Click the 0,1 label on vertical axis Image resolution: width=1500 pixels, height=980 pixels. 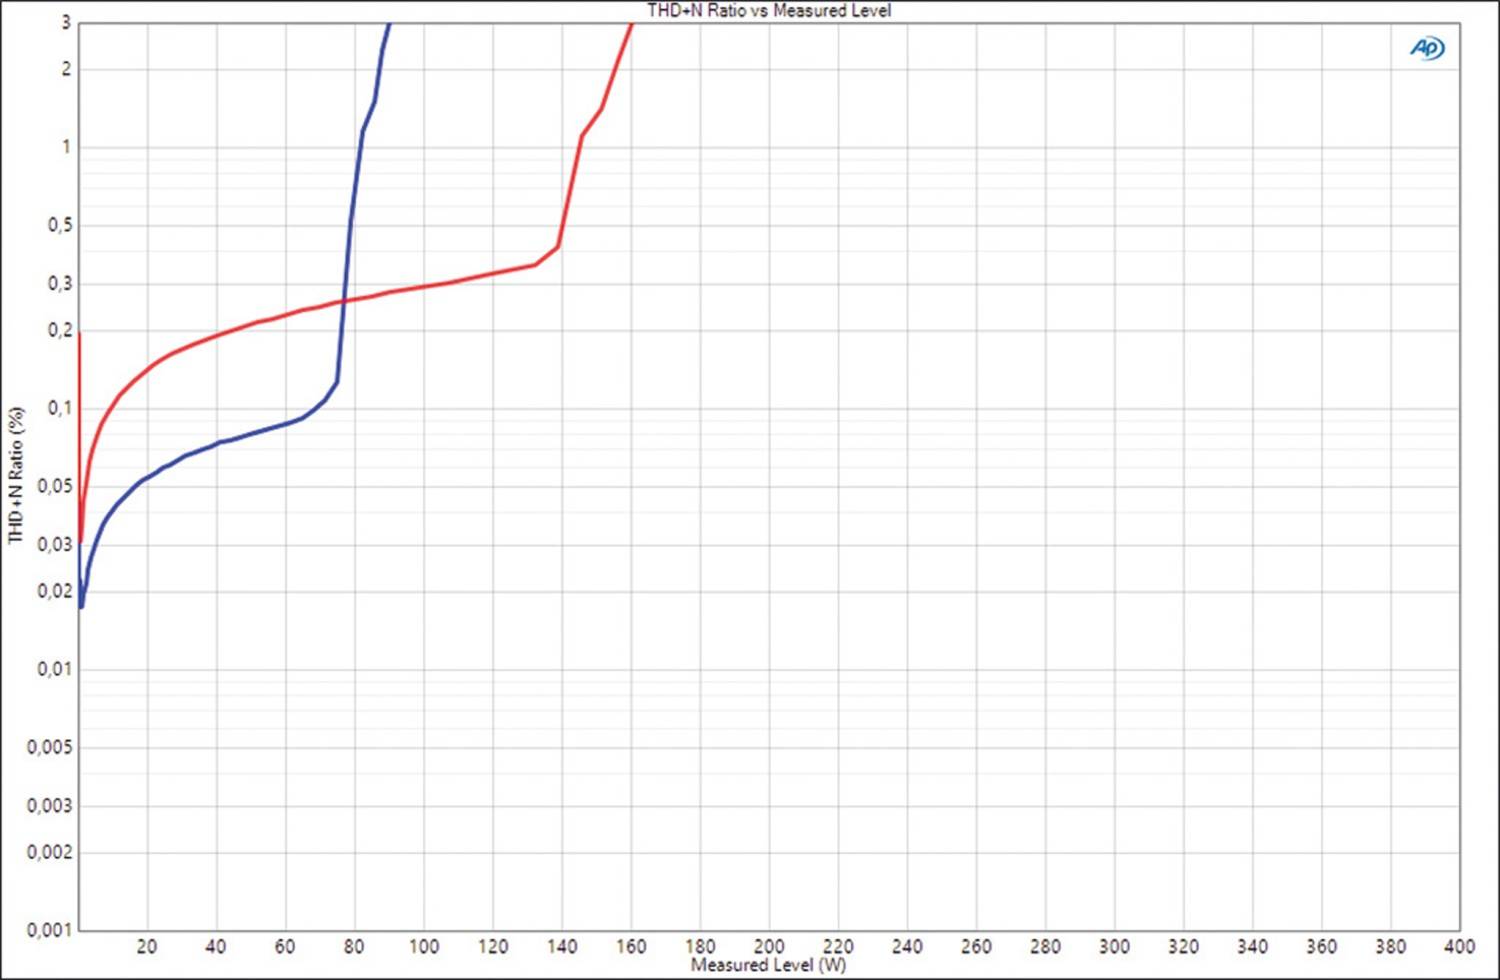pyautogui.click(x=59, y=408)
